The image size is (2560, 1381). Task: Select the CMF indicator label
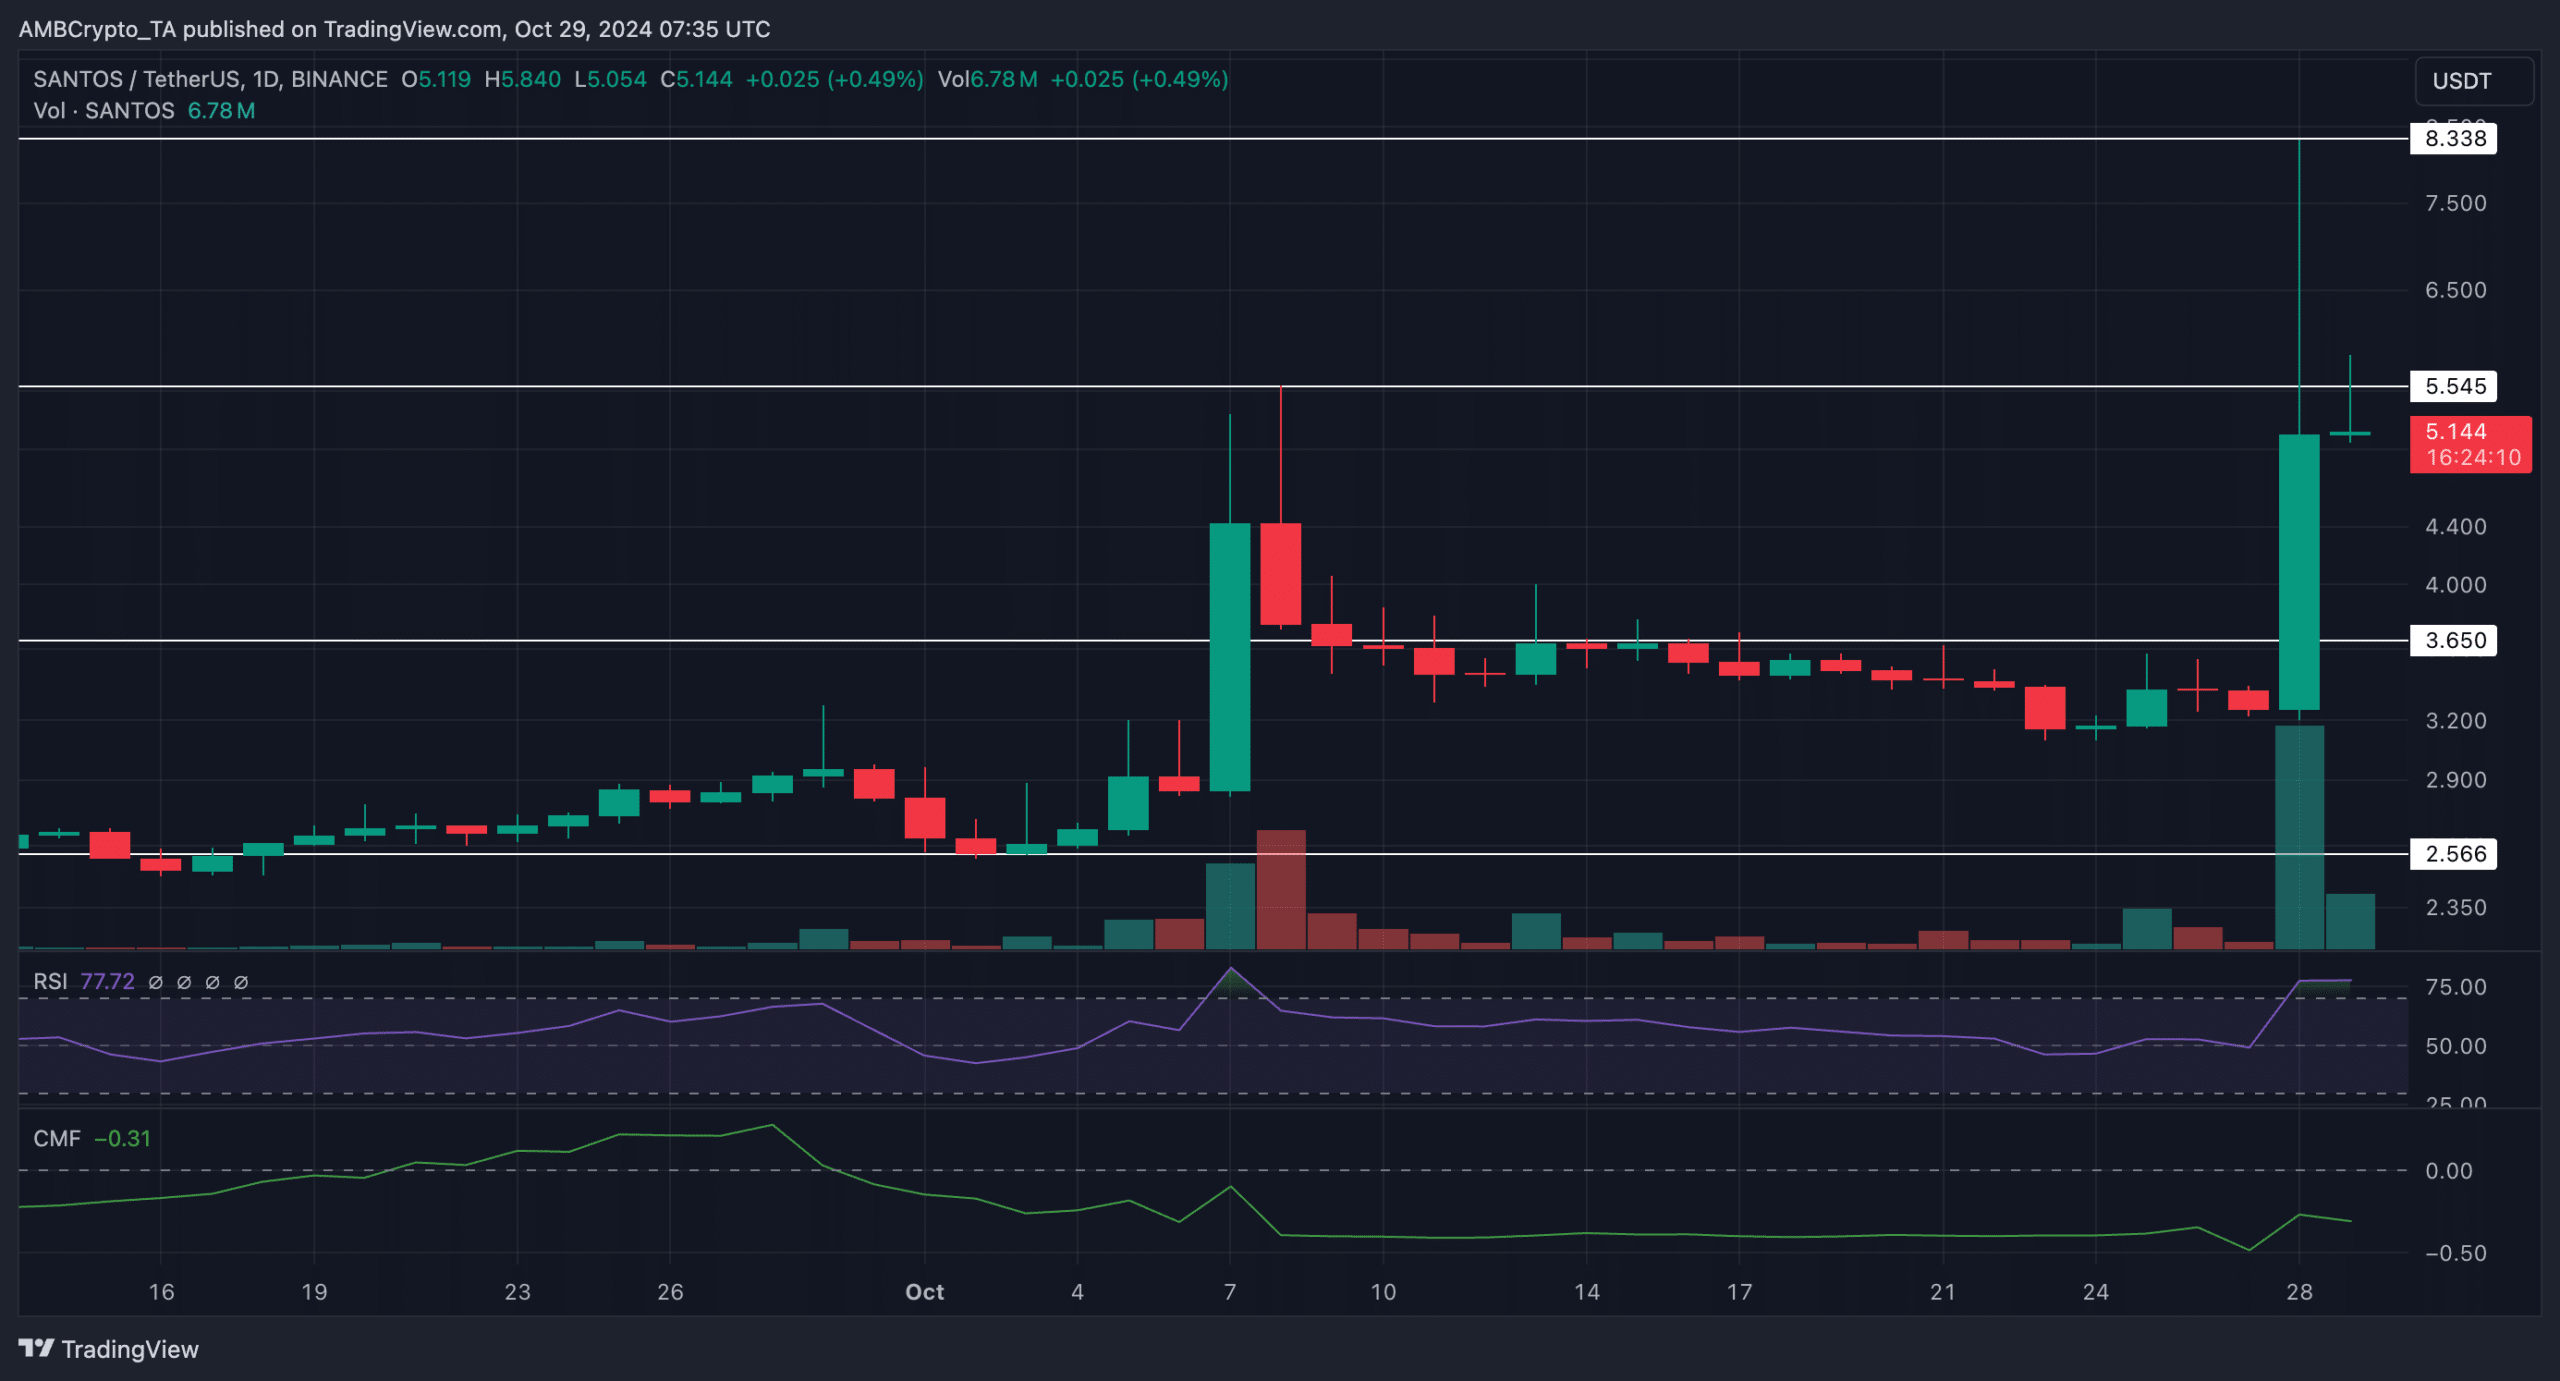click(x=56, y=1138)
